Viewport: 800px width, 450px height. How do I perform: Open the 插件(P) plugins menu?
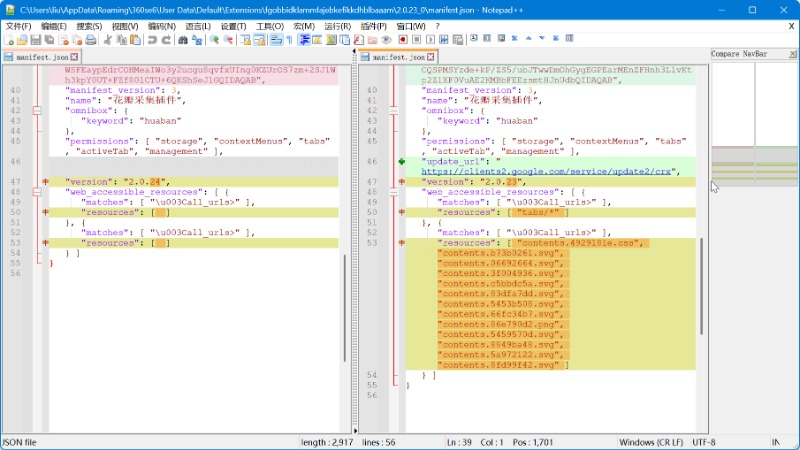click(x=374, y=26)
